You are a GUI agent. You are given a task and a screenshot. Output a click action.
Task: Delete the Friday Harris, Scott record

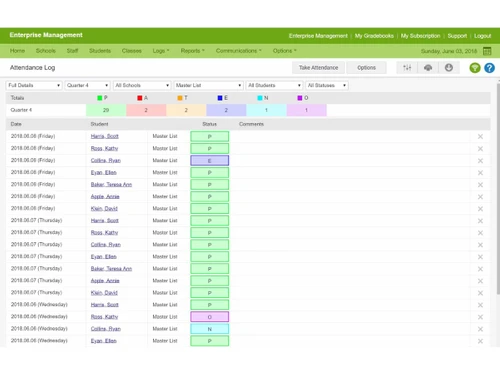click(480, 136)
